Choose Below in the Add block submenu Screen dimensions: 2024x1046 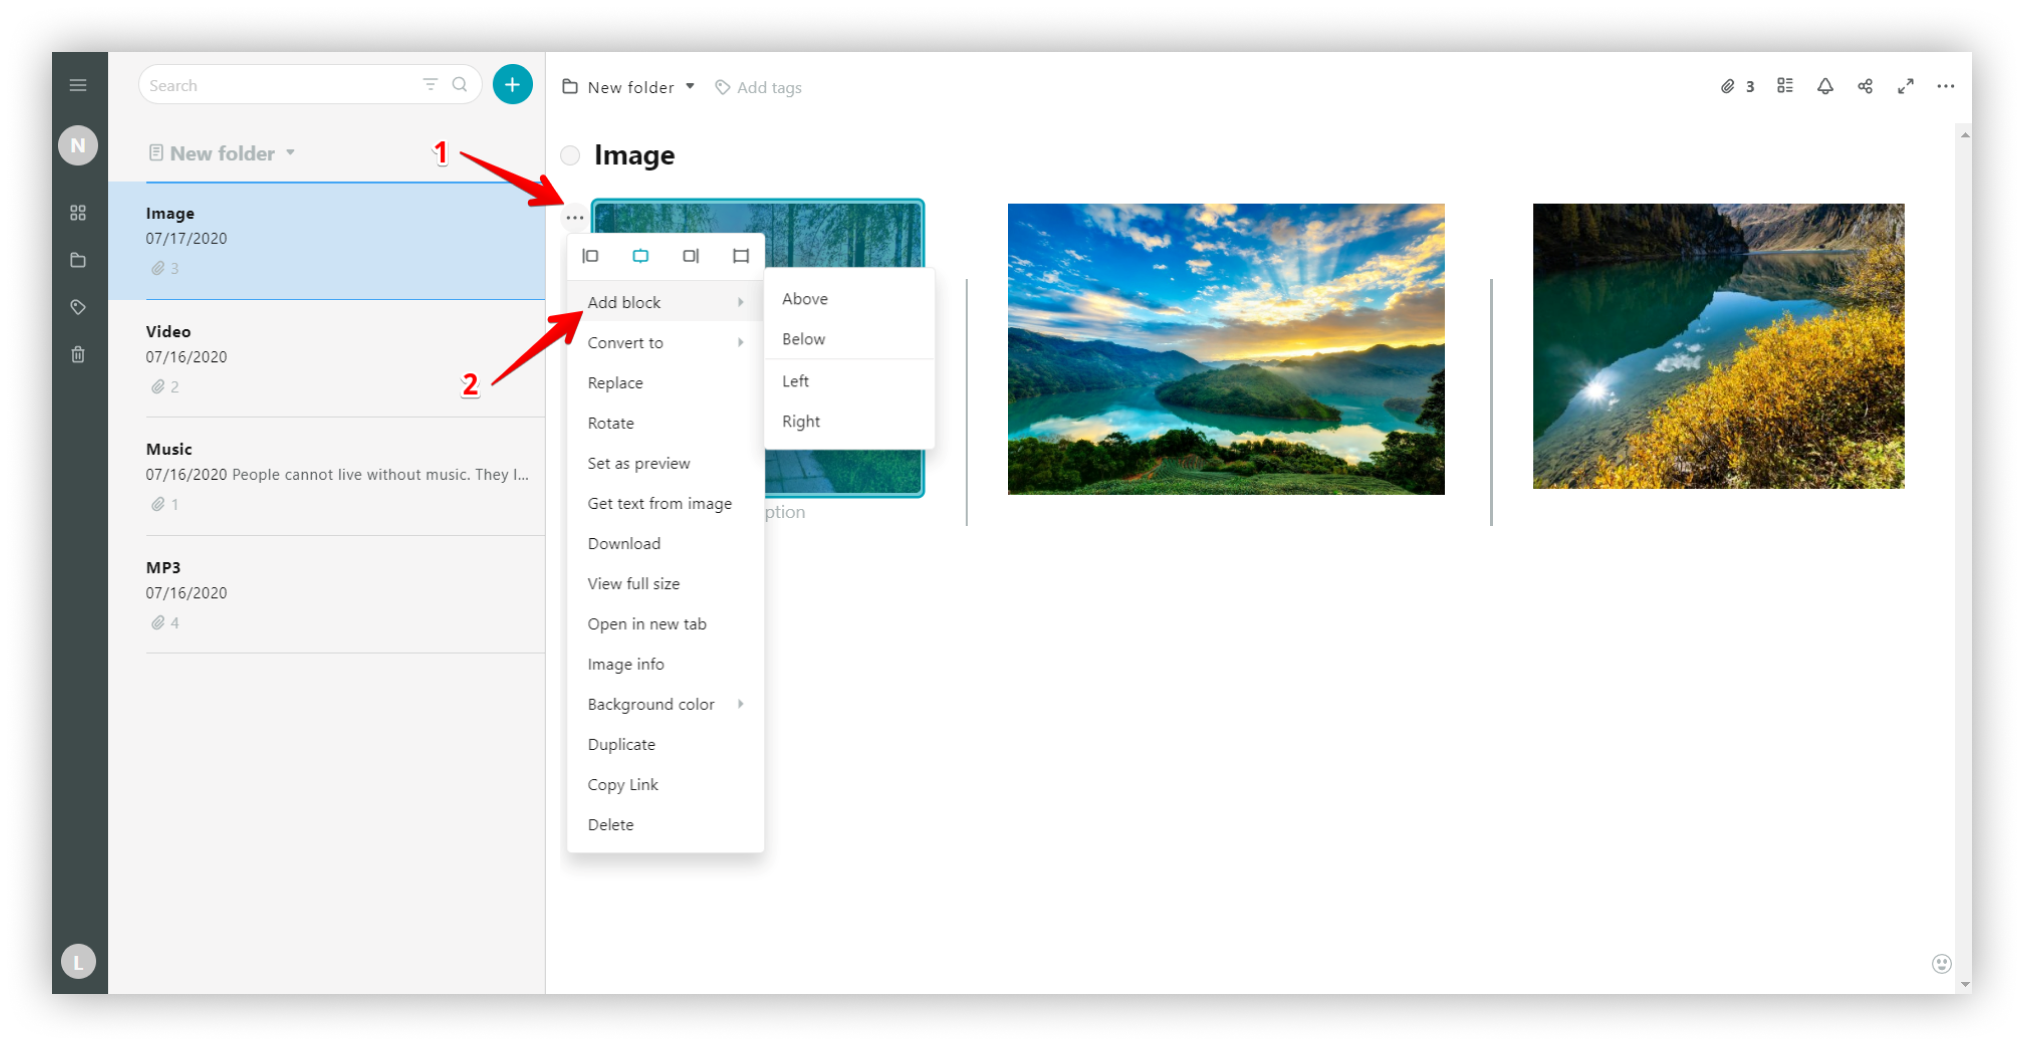coord(850,339)
